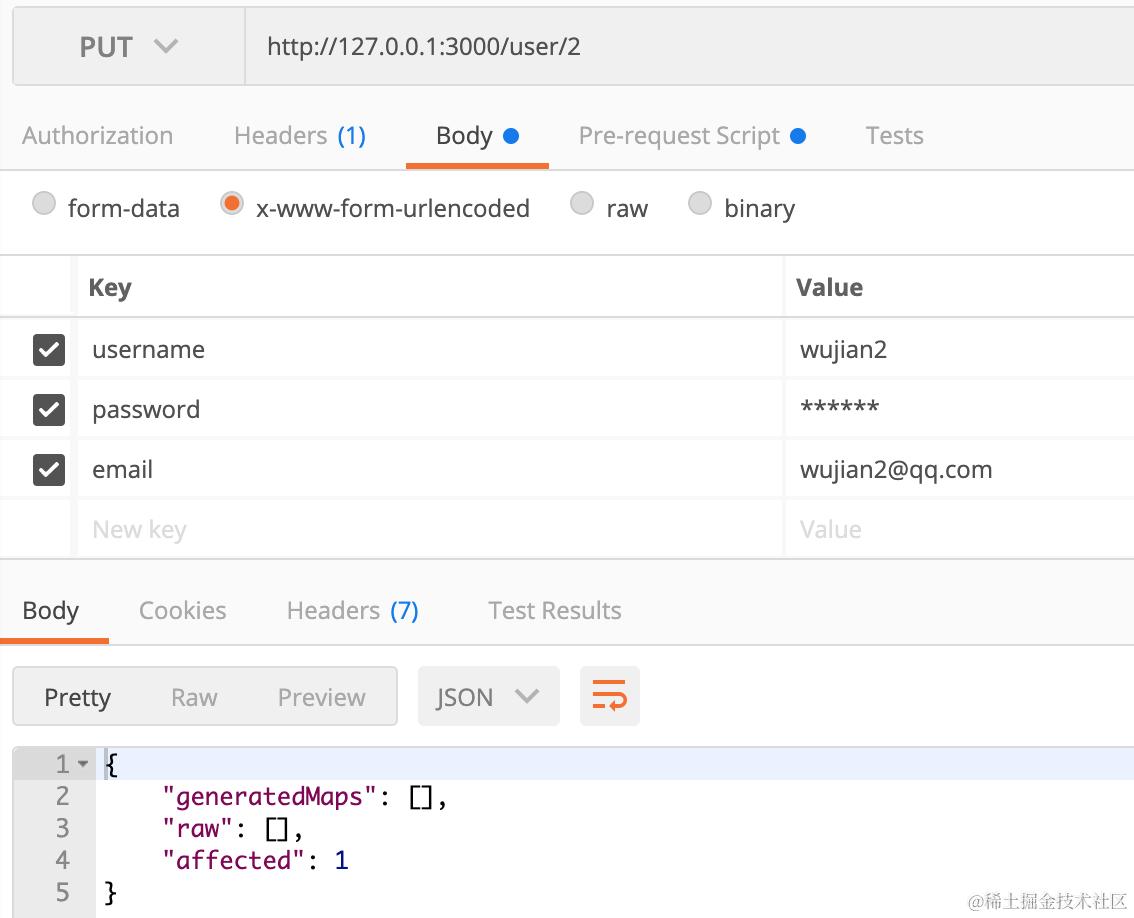Open the JSON format dropdown

[x=487, y=696]
